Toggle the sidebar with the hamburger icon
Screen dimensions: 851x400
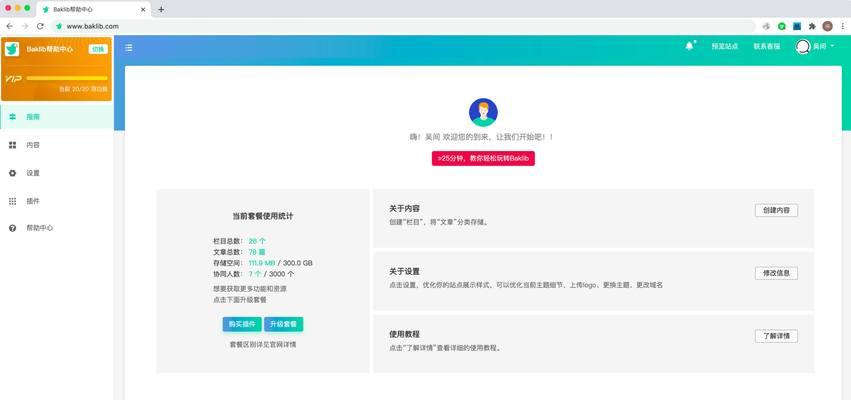pyautogui.click(x=129, y=47)
